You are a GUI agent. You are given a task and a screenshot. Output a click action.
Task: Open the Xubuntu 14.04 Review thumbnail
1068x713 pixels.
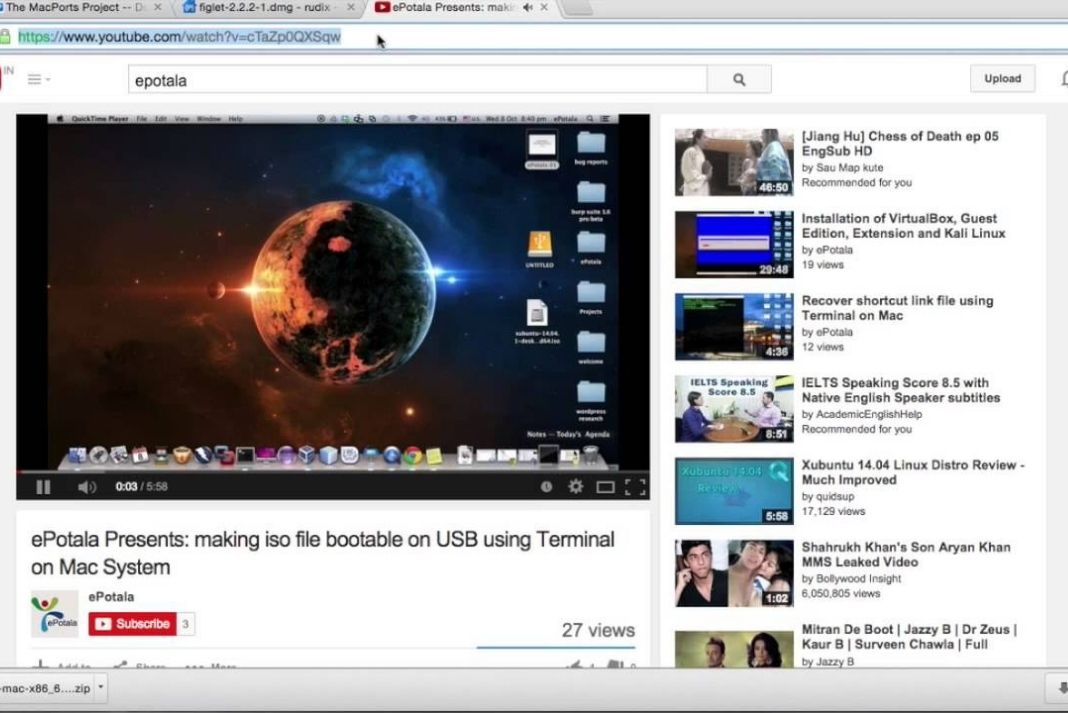point(734,491)
